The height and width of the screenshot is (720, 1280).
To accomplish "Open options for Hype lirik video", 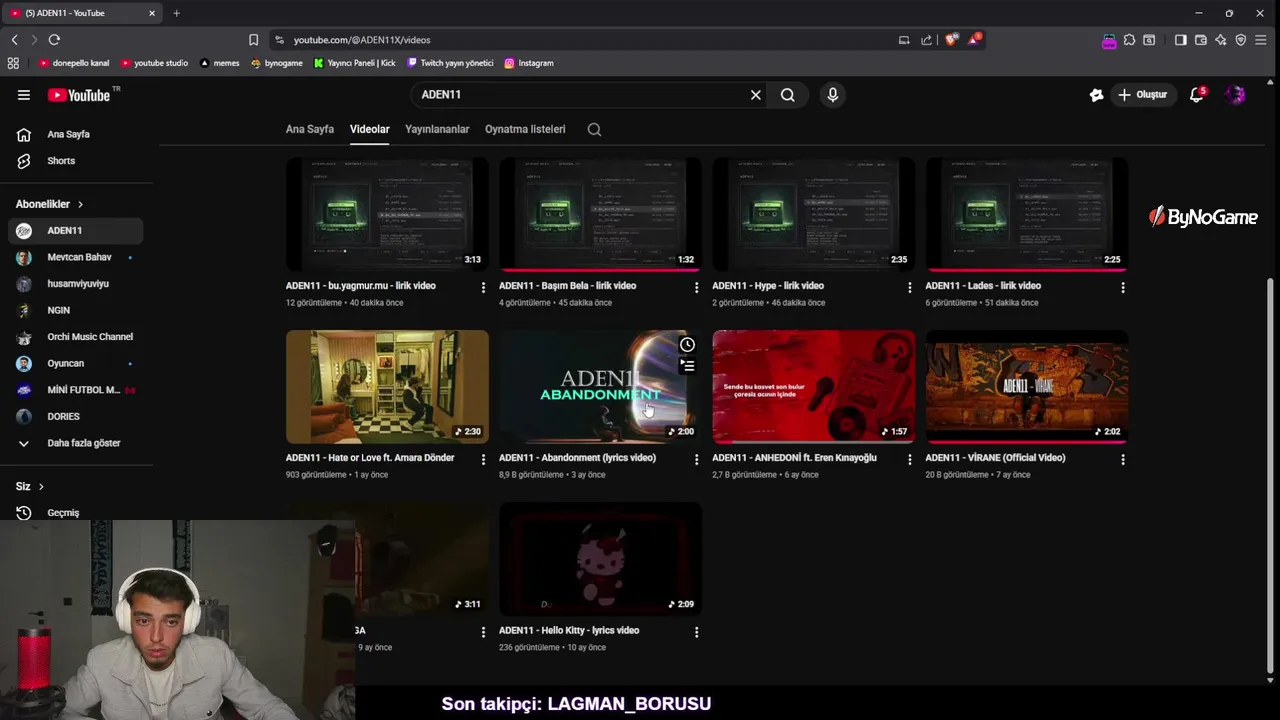I will pyautogui.click(x=909, y=288).
